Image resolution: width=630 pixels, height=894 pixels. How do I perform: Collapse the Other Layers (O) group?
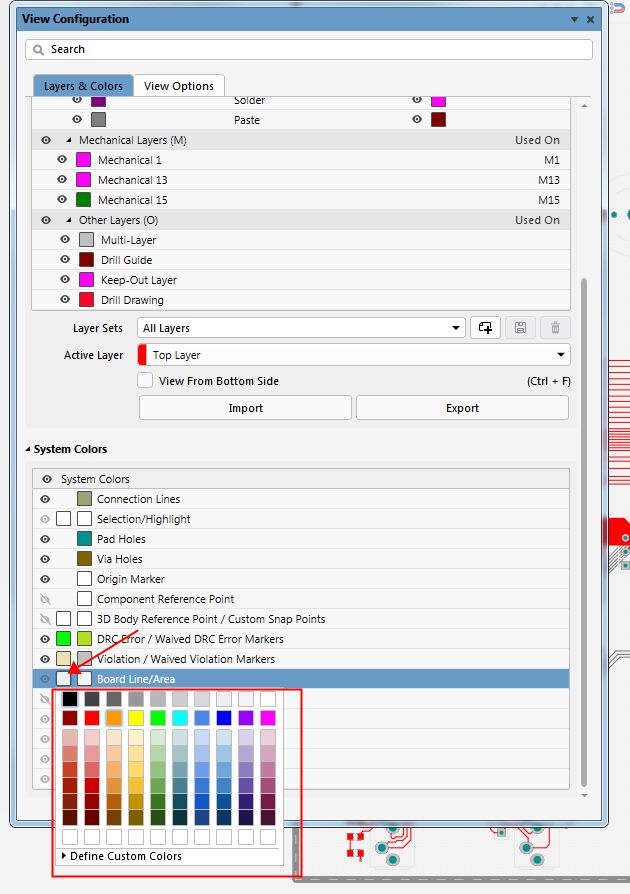[69, 220]
